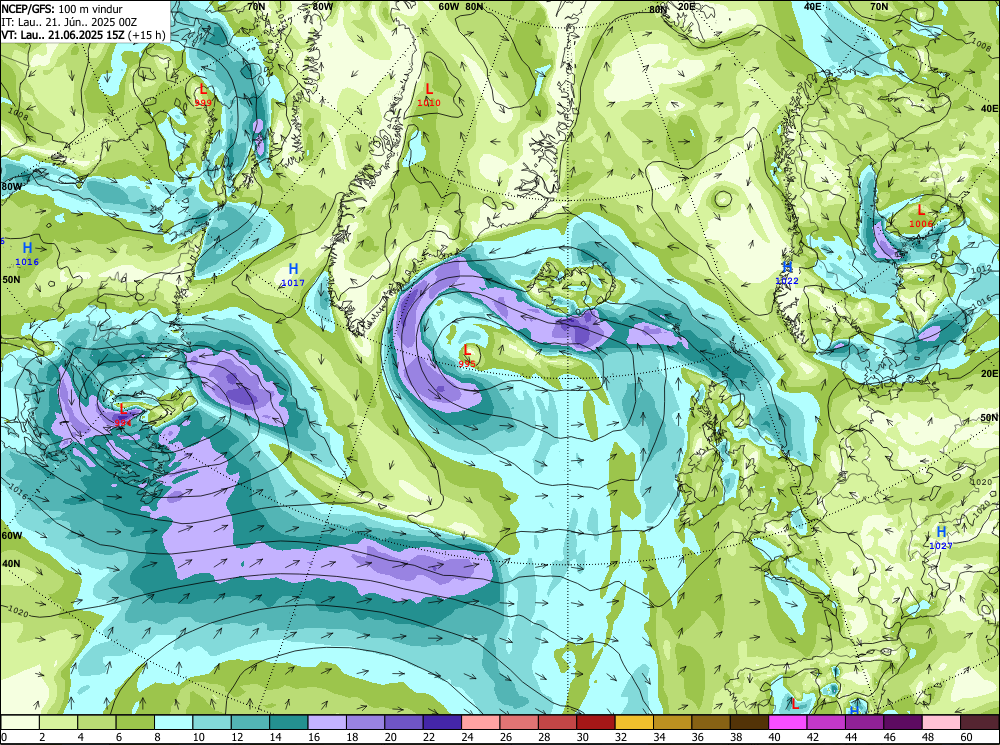The height and width of the screenshot is (745, 1000).
Task: Pick the olive green 6–8 legend swatch
Action: pyautogui.click(x=135, y=722)
